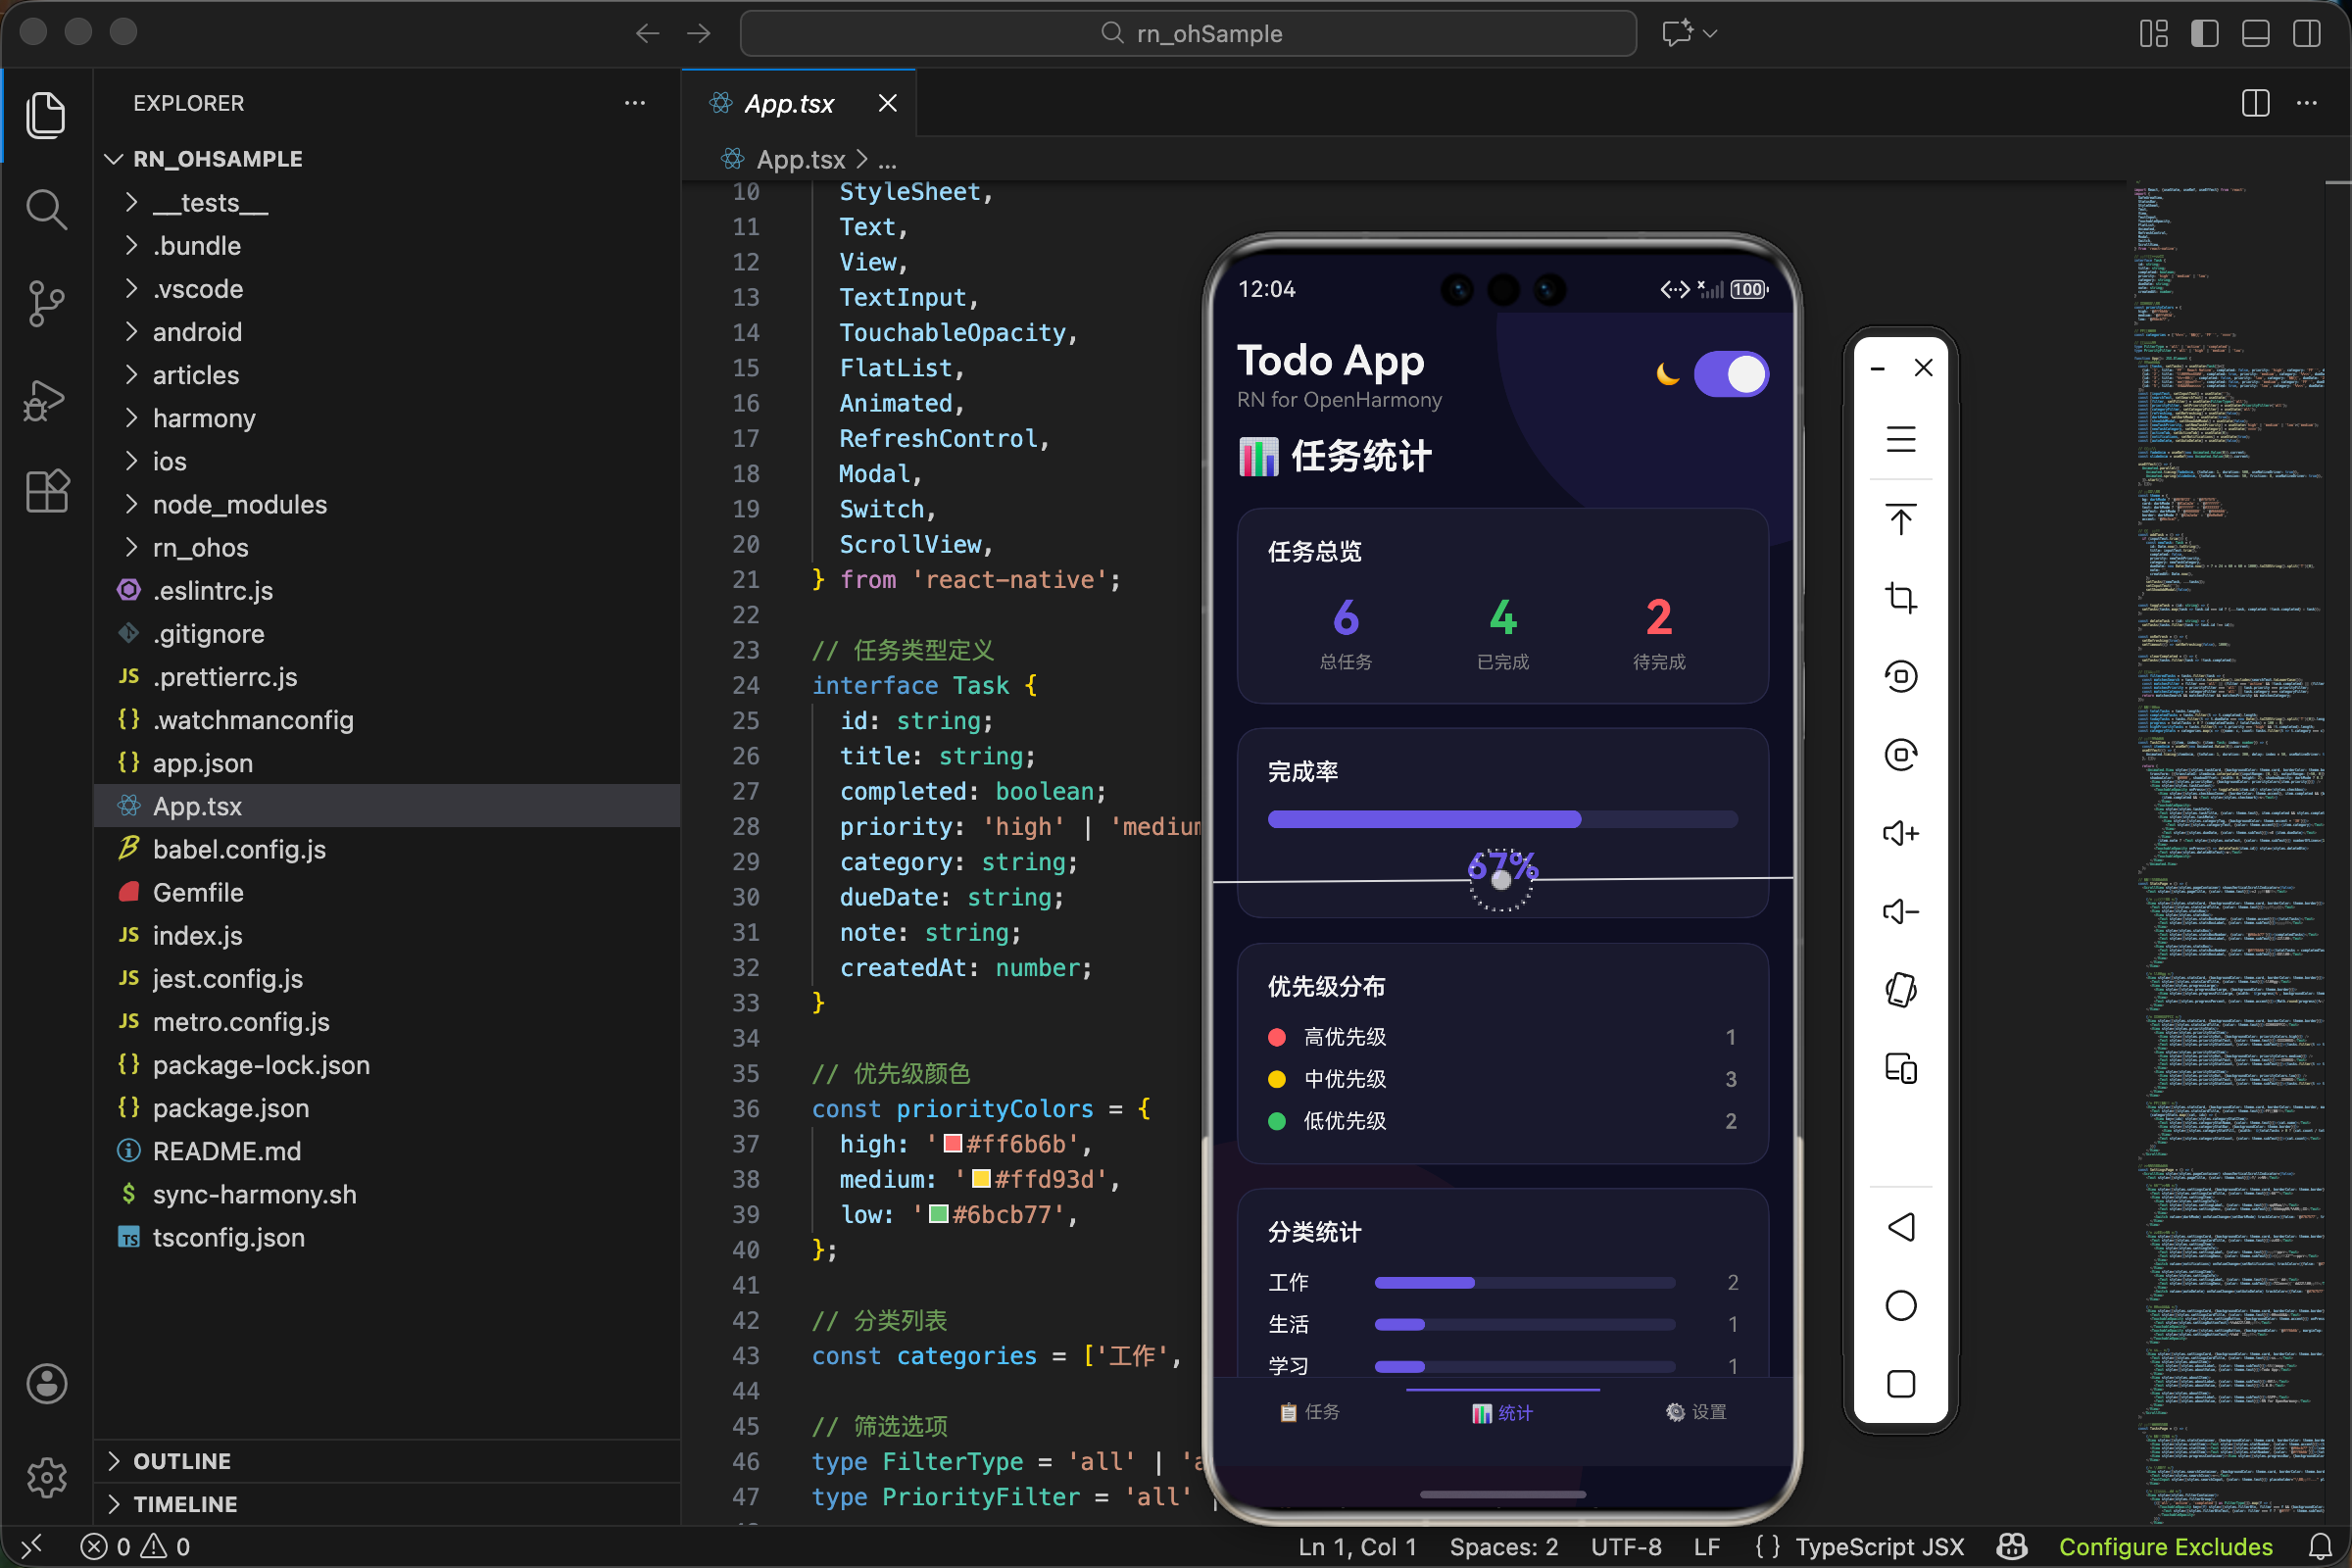Image resolution: width=2352 pixels, height=1568 pixels.
Task: Toggle the primary side bar visibility
Action: (x=2204, y=33)
